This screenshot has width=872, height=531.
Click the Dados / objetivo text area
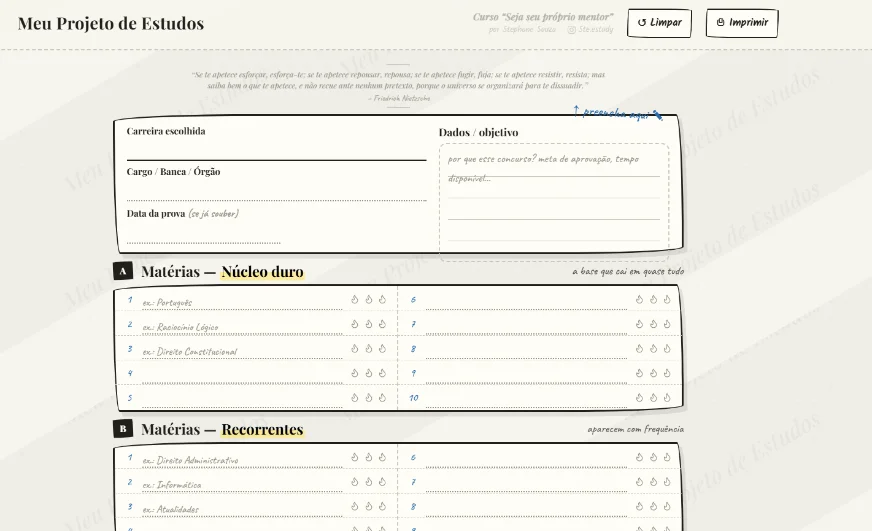click(x=554, y=202)
